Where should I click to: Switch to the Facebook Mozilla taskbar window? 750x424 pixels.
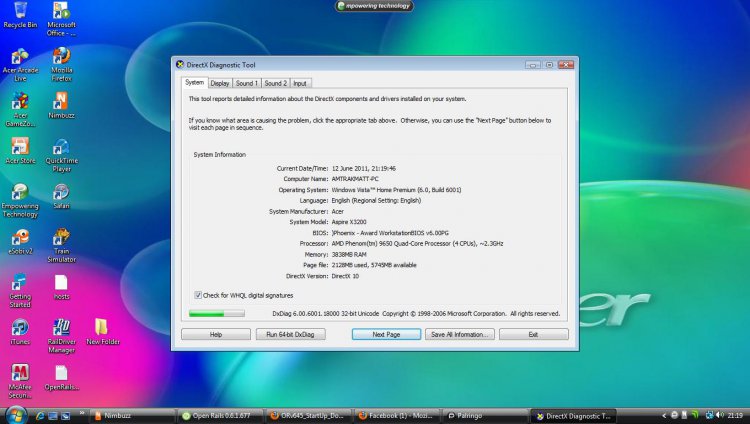[x=397, y=416]
